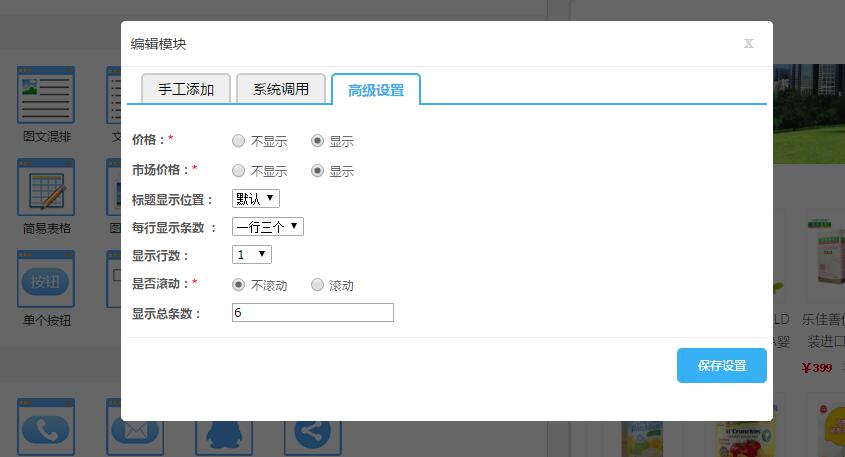Click the 保存设置 button
The height and width of the screenshot is (457, 845).
721,366
